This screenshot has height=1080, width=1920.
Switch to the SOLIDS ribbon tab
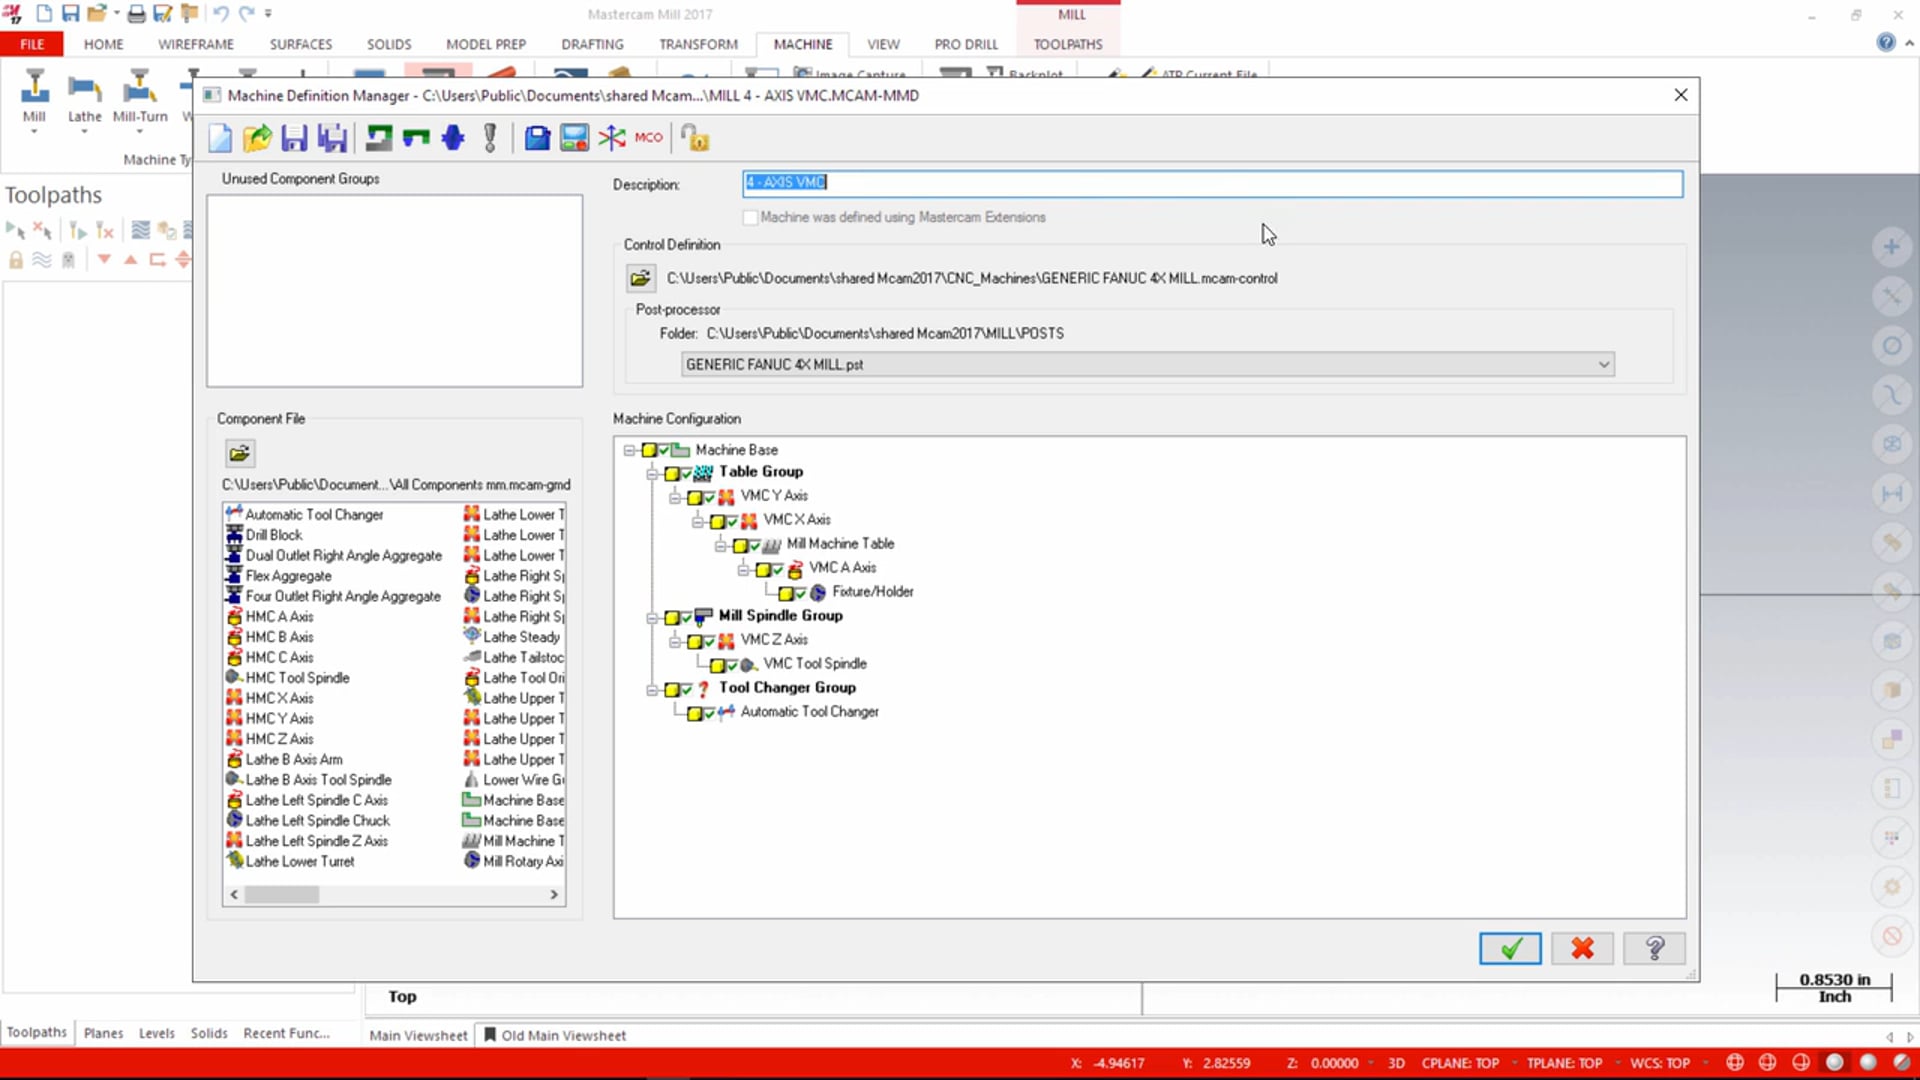click(x=389, y=44)
